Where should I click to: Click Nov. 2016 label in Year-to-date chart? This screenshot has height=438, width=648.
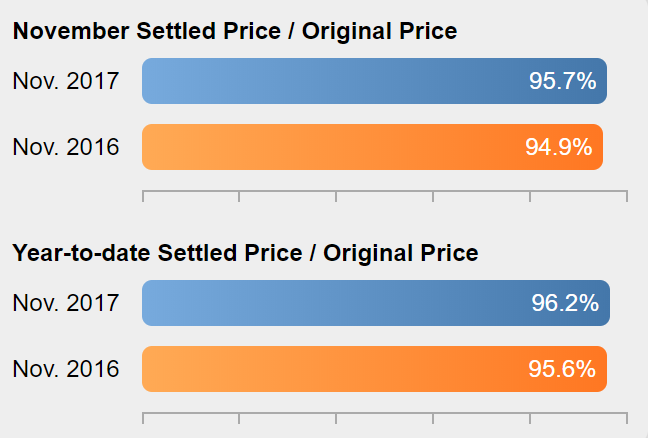(x=66, y=369)
